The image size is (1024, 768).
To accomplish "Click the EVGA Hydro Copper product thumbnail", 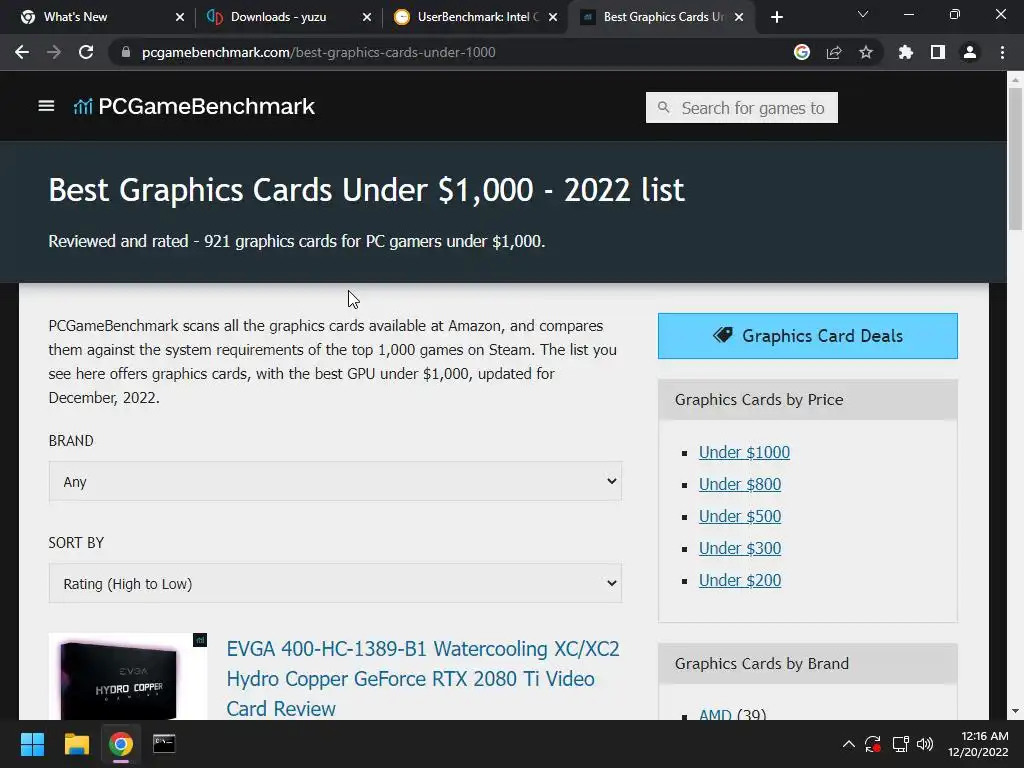I will point(128,677).
